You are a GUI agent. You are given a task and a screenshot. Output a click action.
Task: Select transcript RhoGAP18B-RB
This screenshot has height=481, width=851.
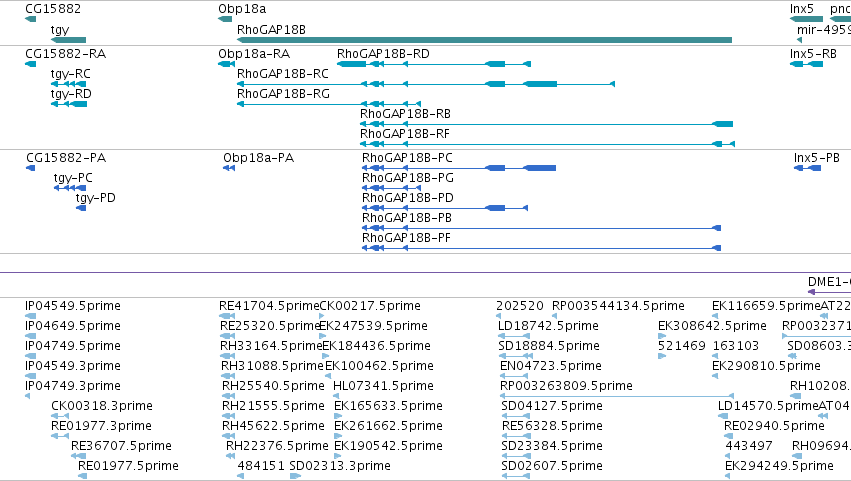click(x=547, y=124)
